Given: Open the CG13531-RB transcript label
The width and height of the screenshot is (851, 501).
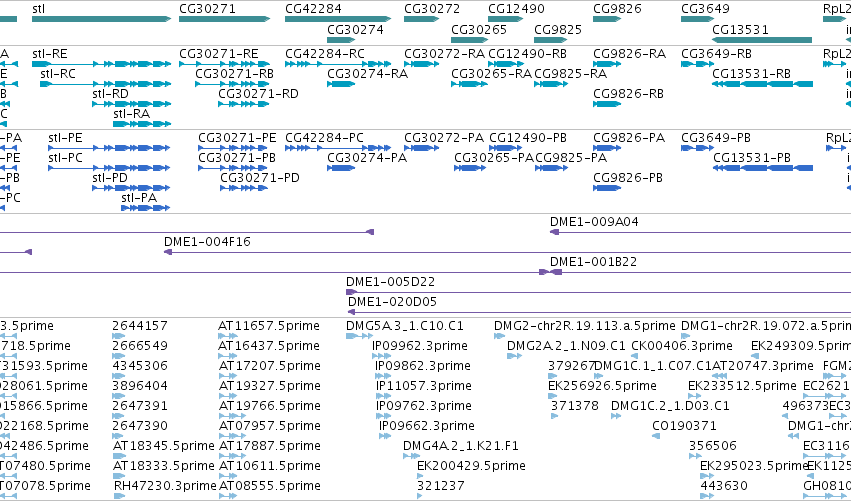Looking at the screenshot, I should pos(751,74).
